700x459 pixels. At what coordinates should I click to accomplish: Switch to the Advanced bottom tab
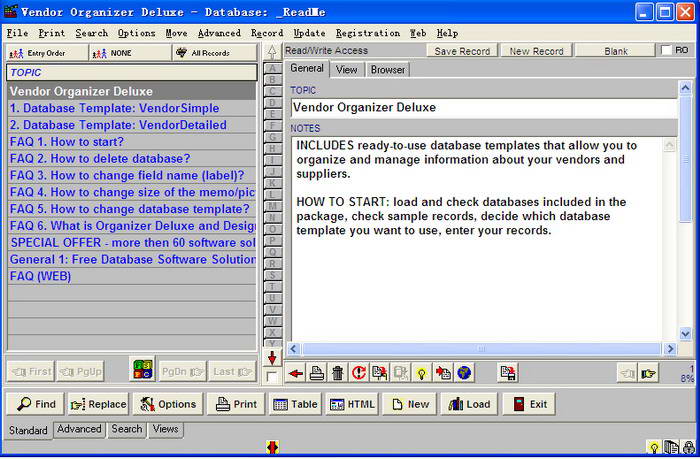pyautogui.click(x=79, y=429)
